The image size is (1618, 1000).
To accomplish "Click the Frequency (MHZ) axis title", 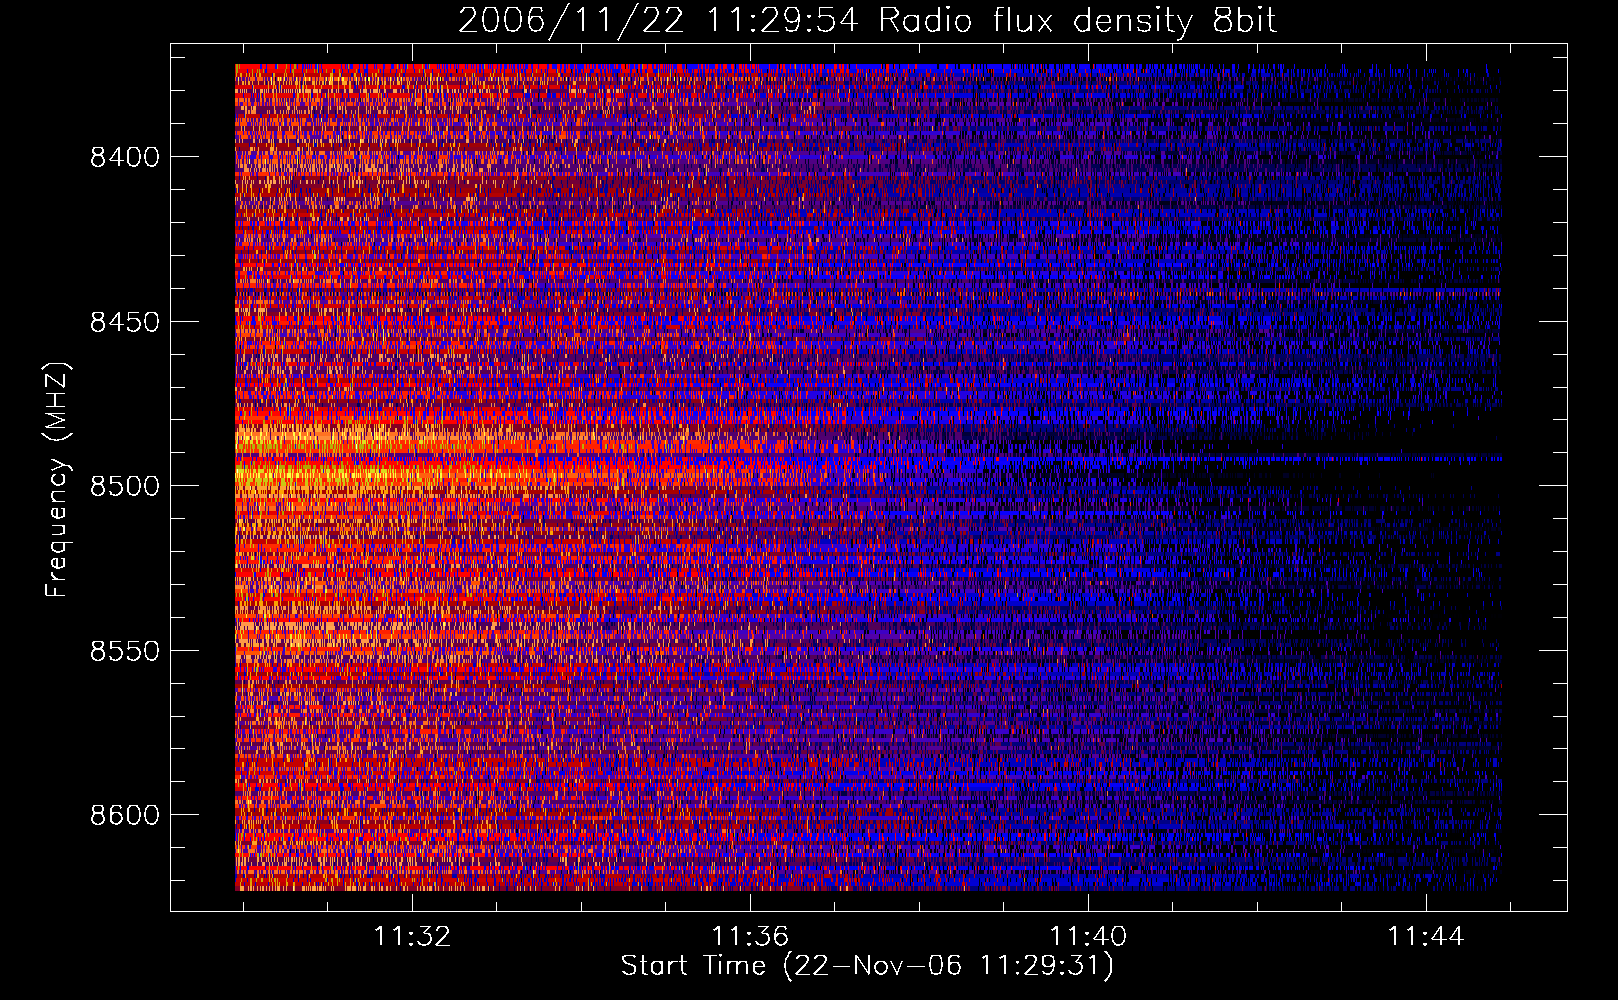I will [x=58, y=480].
